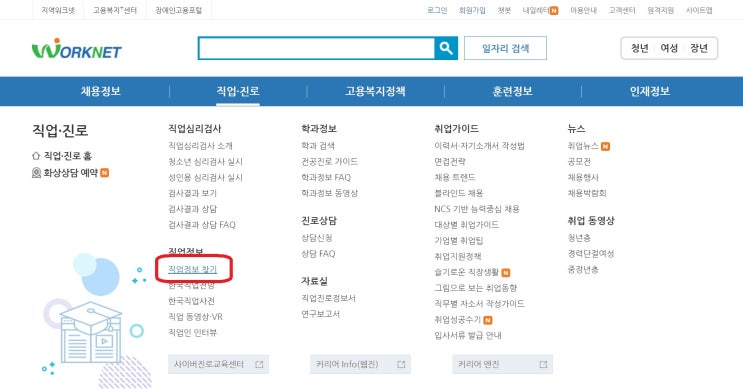This screenshot has height=389, width=743.
Task: Open 검사결과 보기
Action: click(192, 193)
